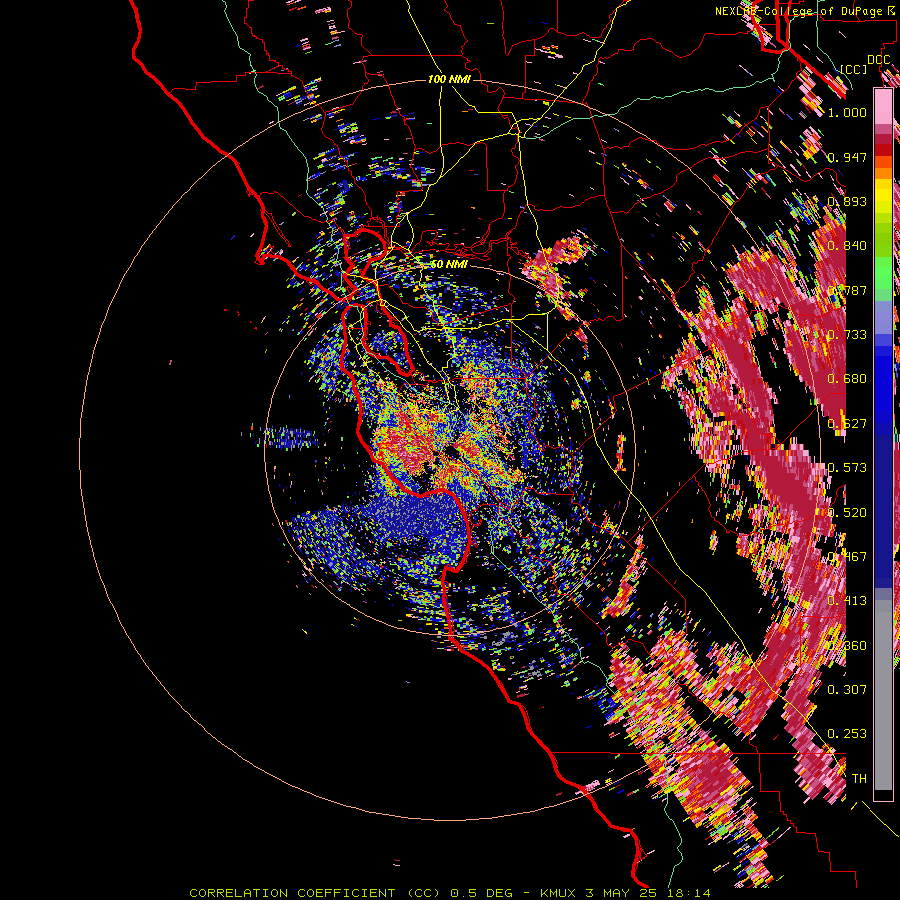This screenshot has height=900, width=900.
Task: Click the 0.573 scale value
Action: tap(847, 468)
